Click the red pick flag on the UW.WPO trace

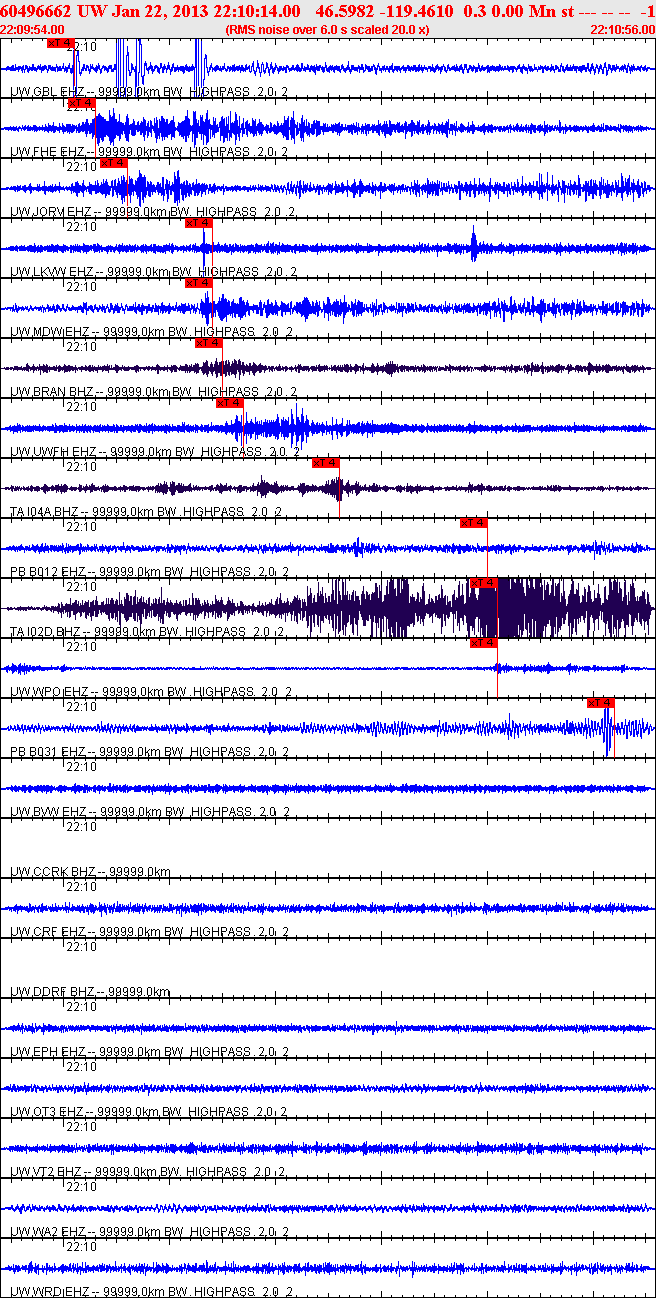pyautogui.click(x=484, y=643)
